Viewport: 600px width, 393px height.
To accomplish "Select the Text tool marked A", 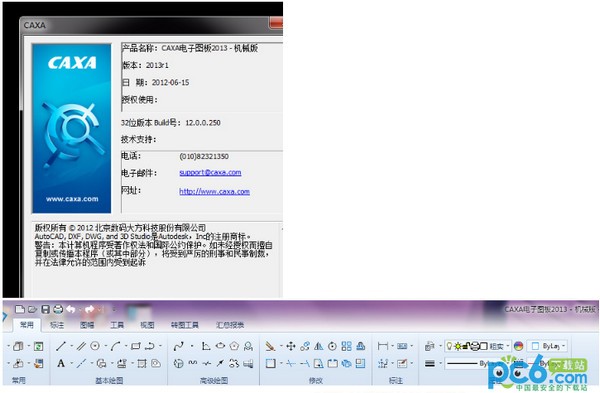I will click(x=60, y=363).
